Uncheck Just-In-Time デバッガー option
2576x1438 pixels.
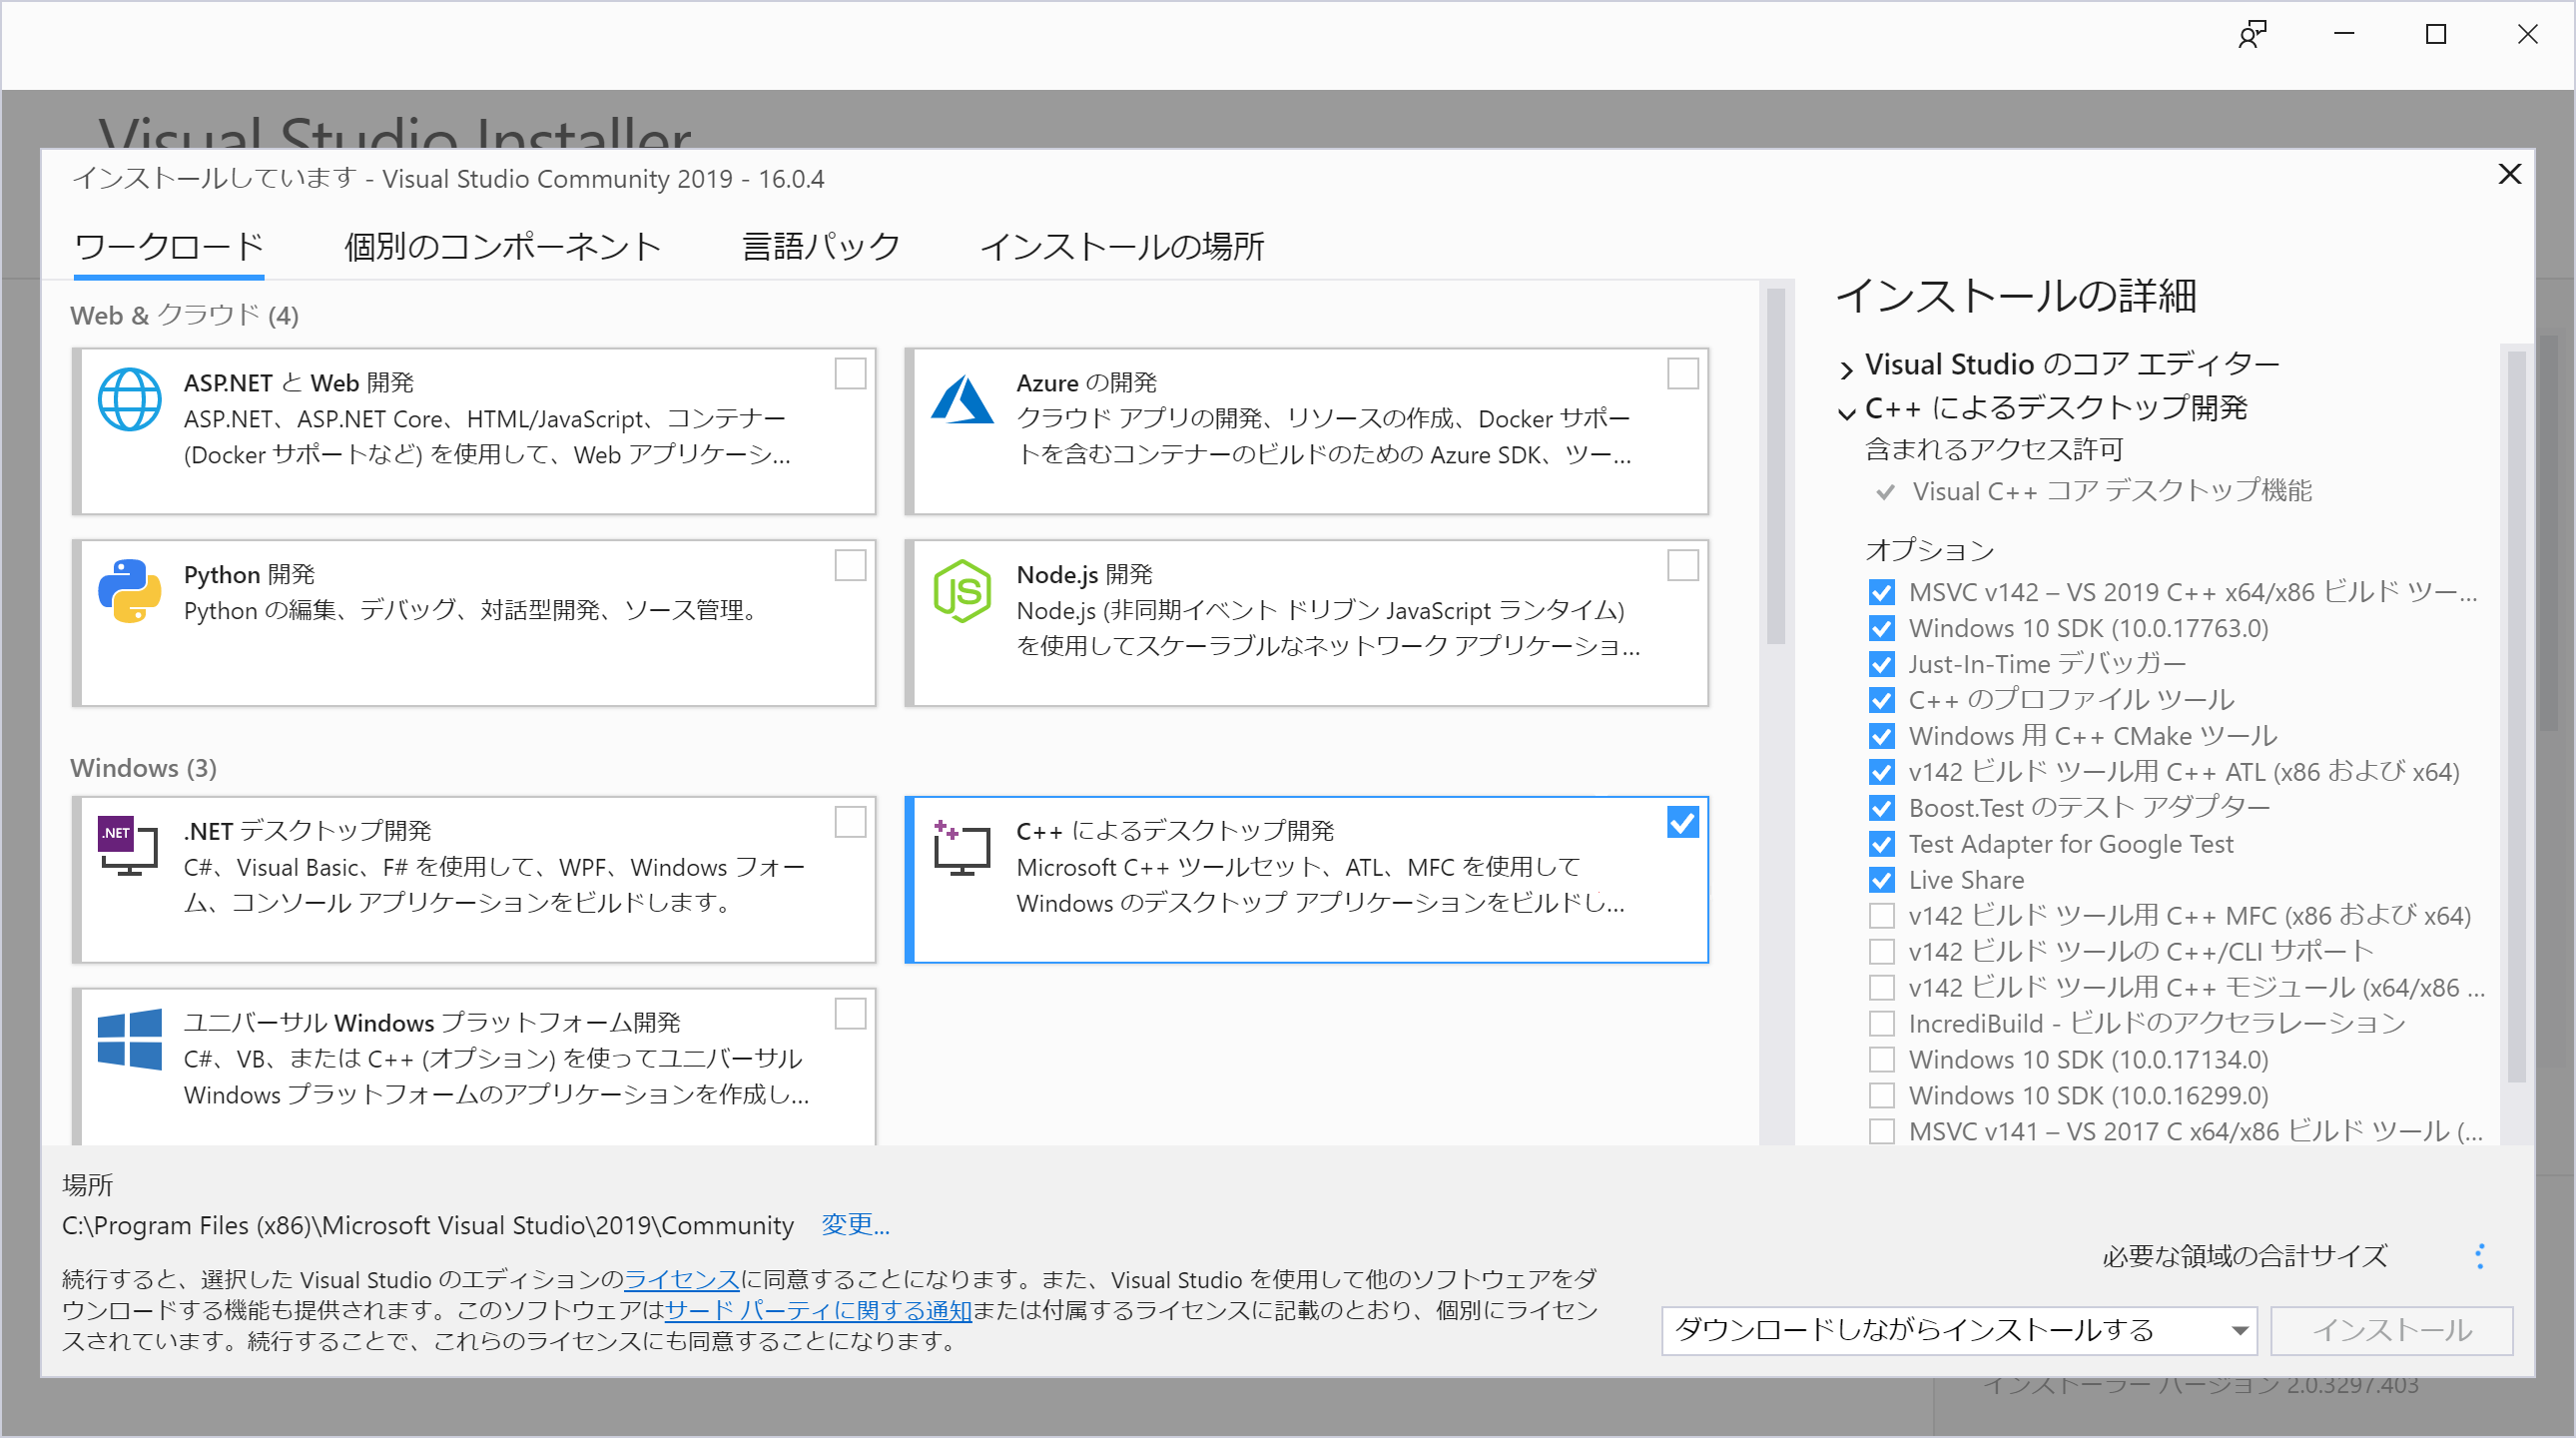click(1881, 664)
